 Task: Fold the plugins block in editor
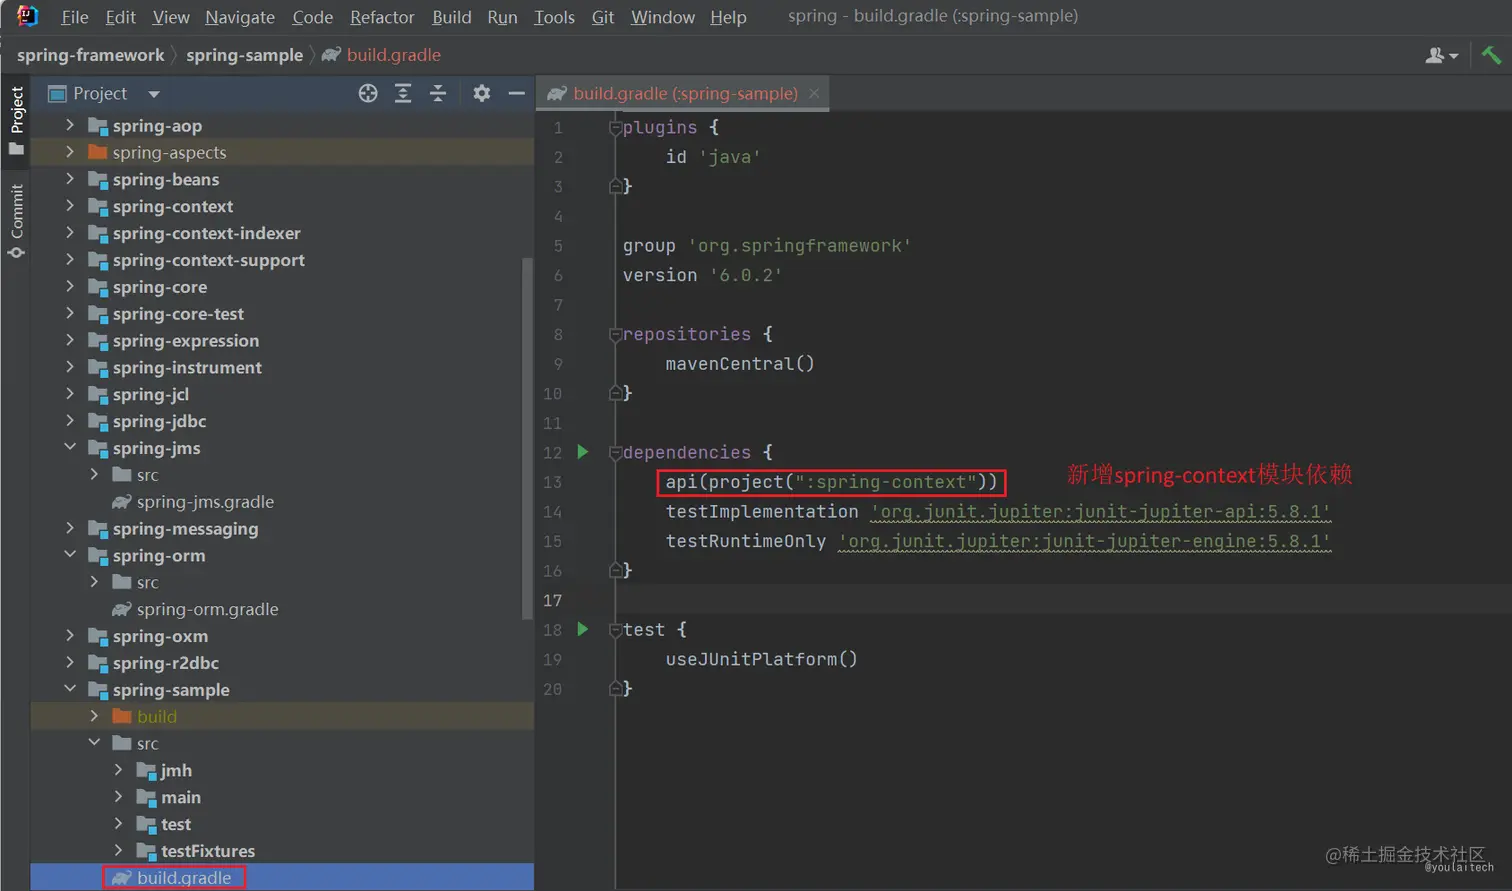[x=615, y=128]
